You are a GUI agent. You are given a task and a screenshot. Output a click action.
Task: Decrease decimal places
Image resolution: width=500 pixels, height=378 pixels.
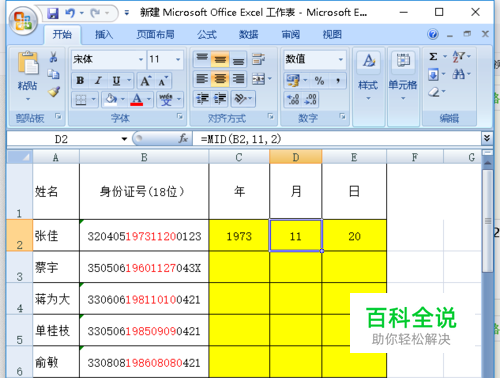(310, 99)
